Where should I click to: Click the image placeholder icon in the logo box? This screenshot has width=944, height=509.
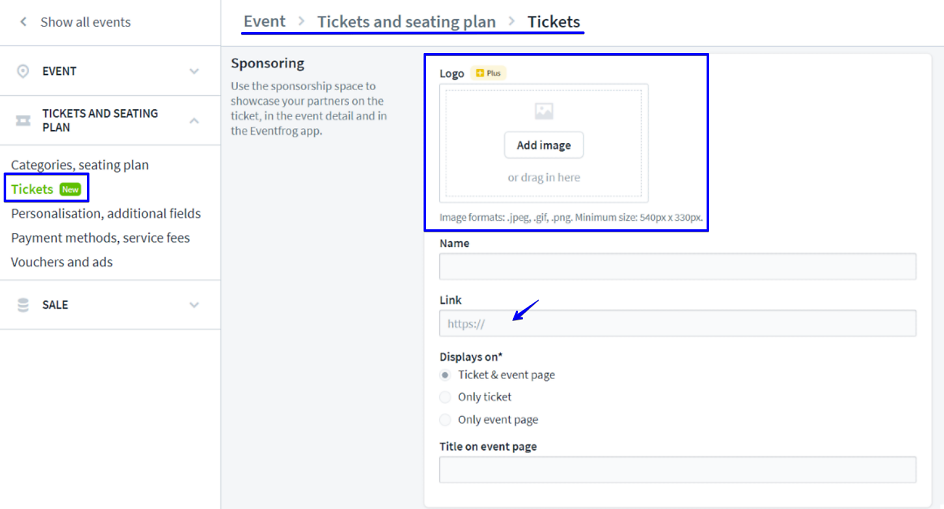(x=544, y=112)
